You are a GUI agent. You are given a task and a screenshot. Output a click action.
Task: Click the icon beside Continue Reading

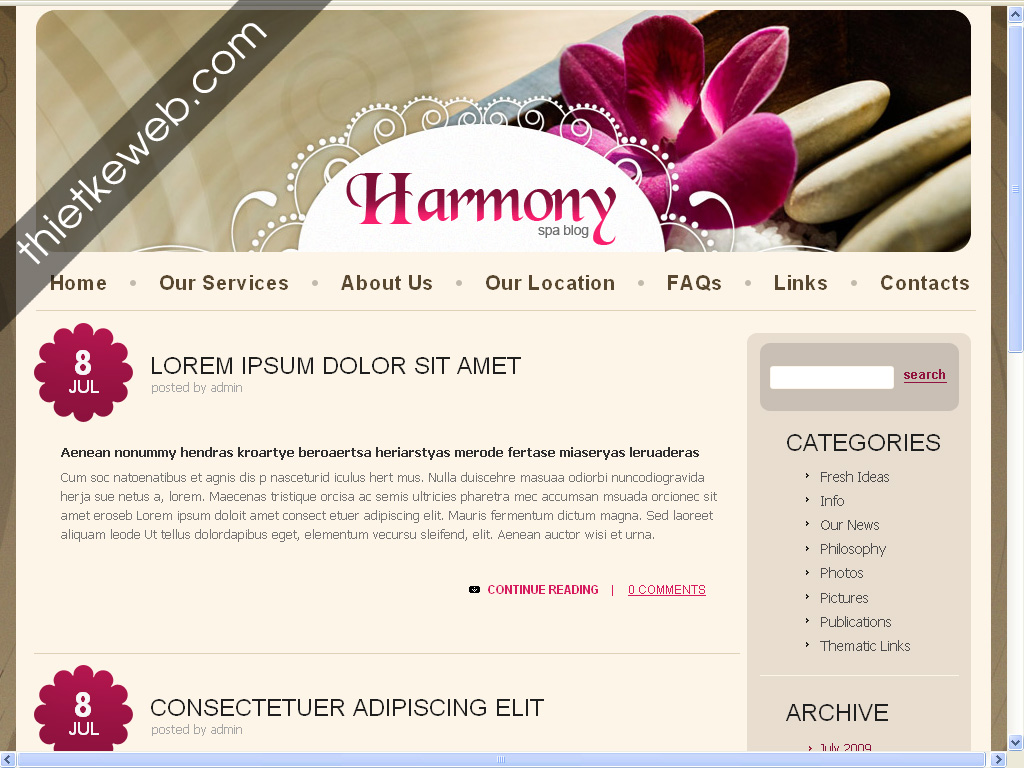point(474,590)
